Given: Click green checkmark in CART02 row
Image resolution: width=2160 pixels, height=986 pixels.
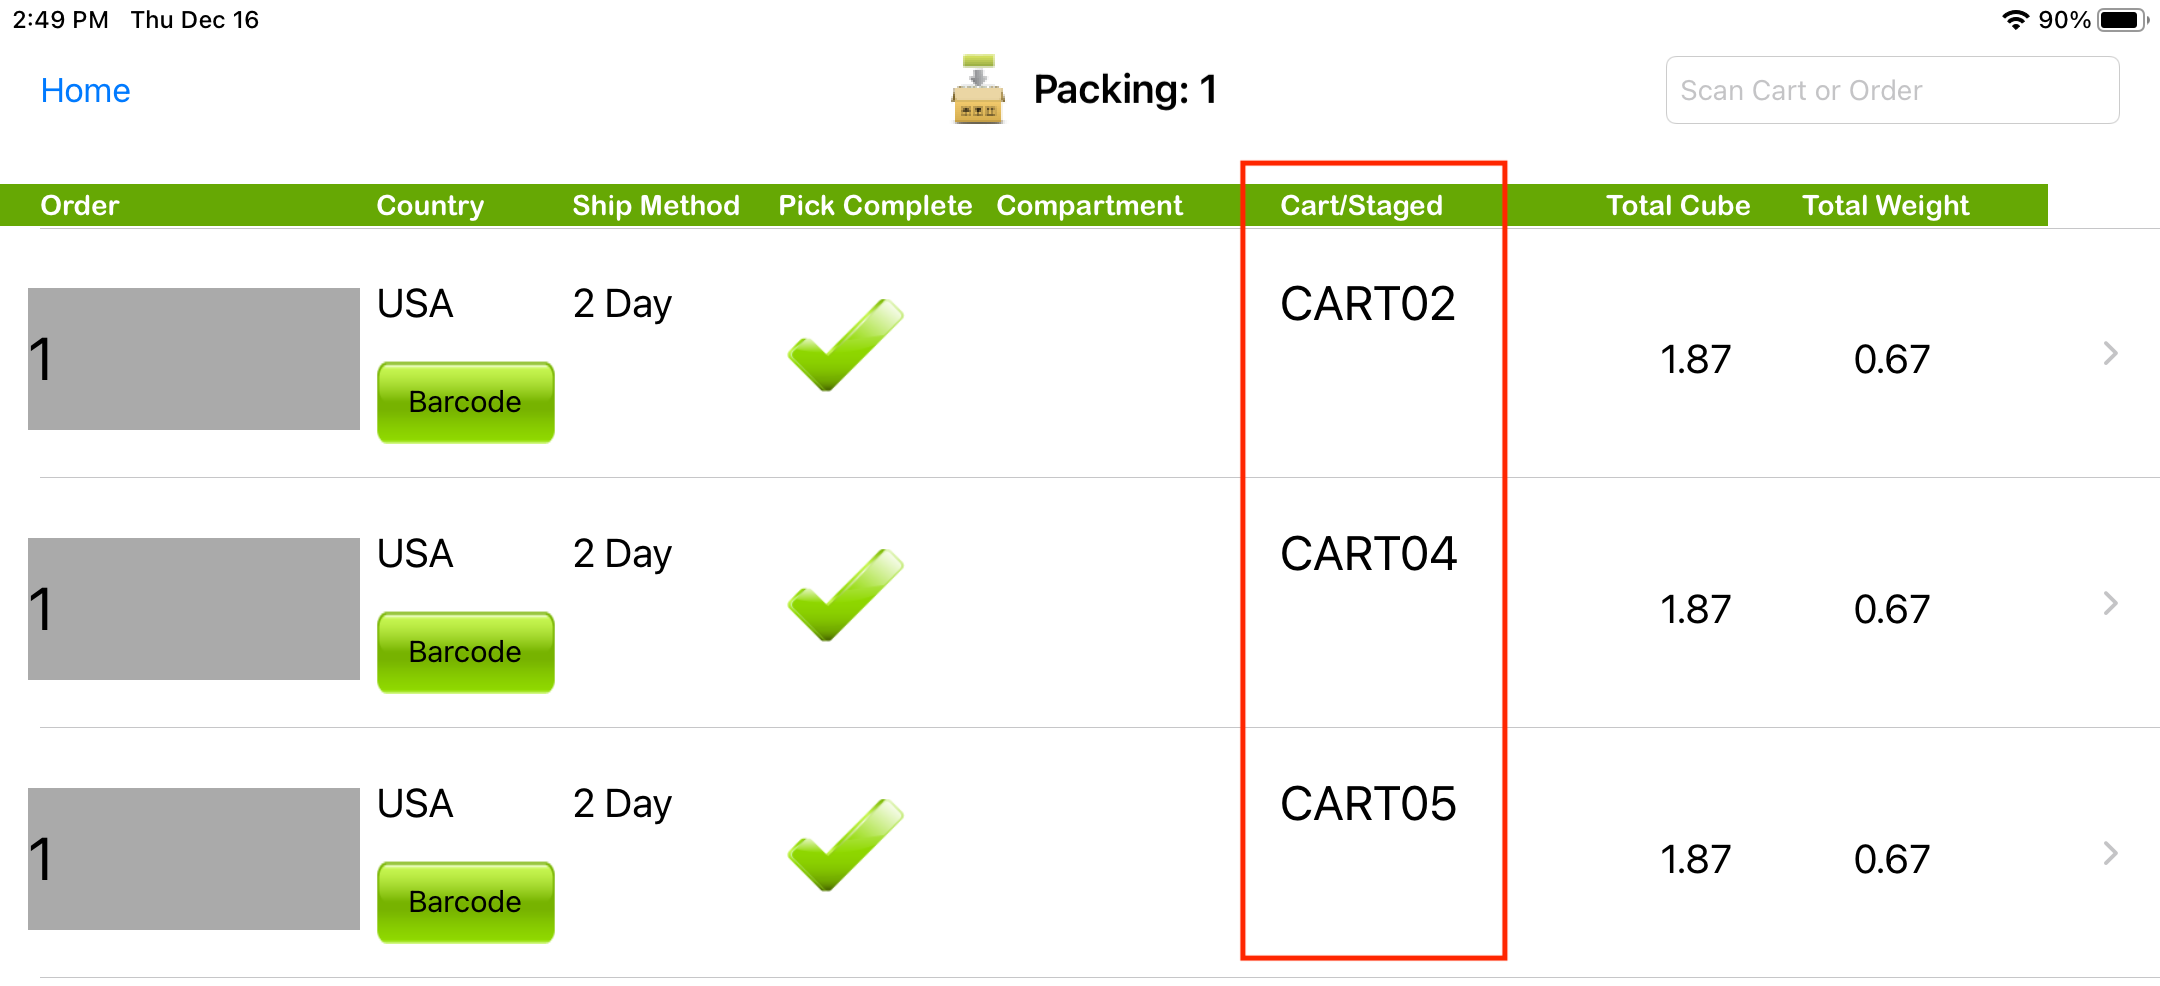Looking at the screenshot, I should click(x=845, y=345).
